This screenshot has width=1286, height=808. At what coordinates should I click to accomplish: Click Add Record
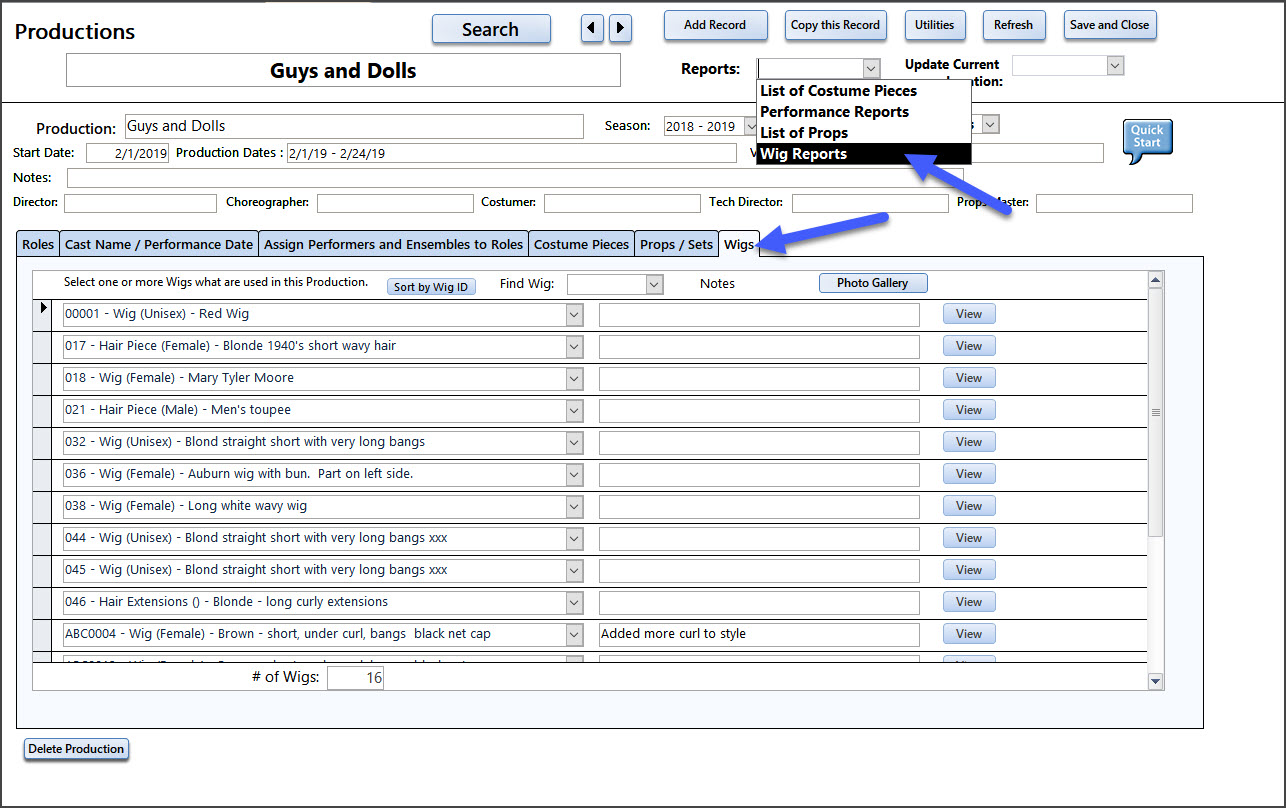point(715,25)
